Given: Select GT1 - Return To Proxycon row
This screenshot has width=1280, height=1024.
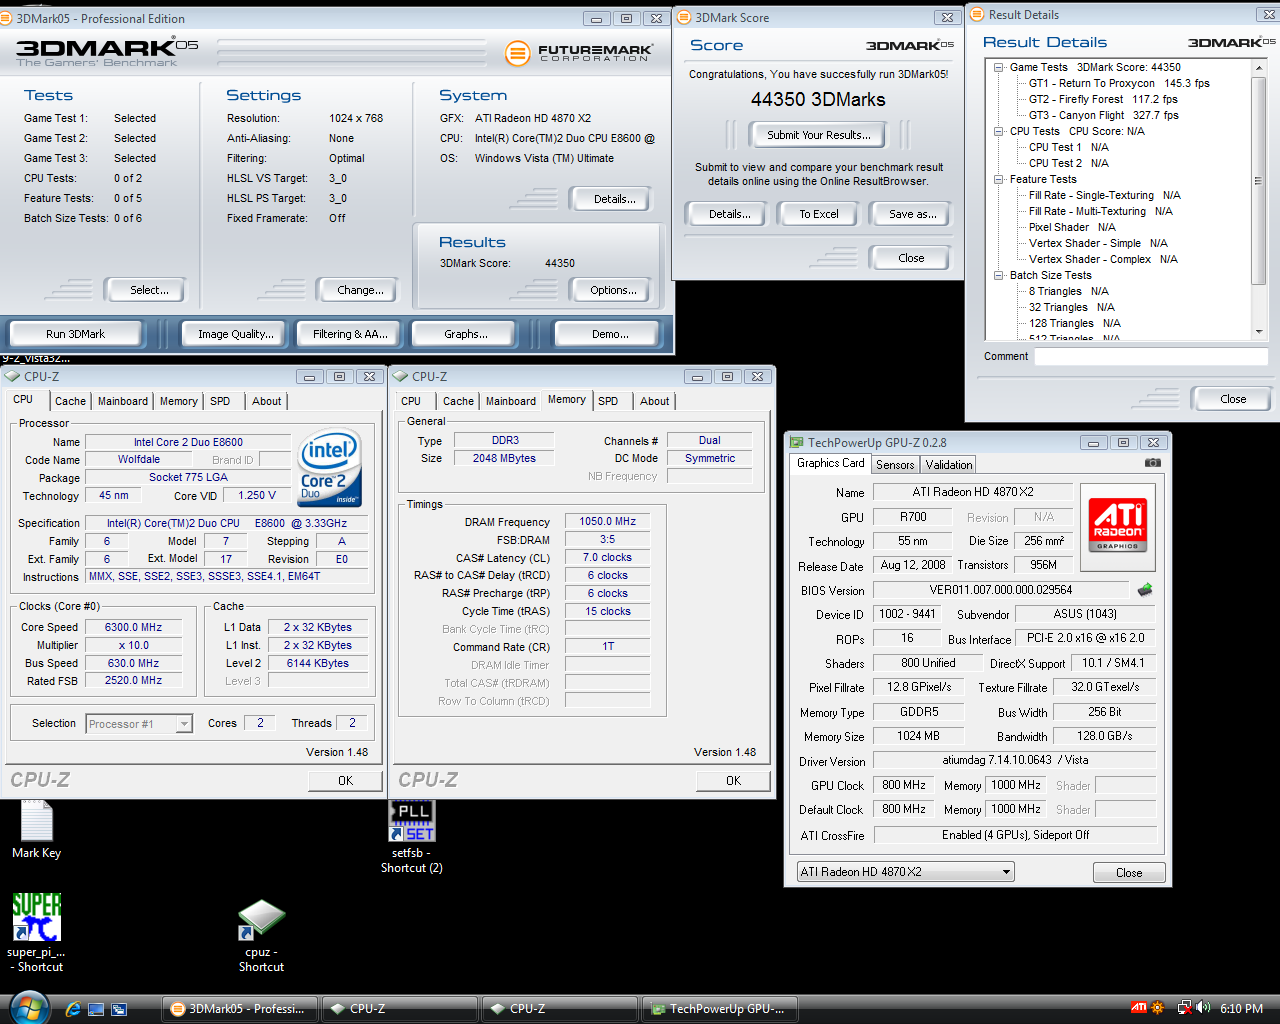Looking at the screenshot, I should 1119,83.
